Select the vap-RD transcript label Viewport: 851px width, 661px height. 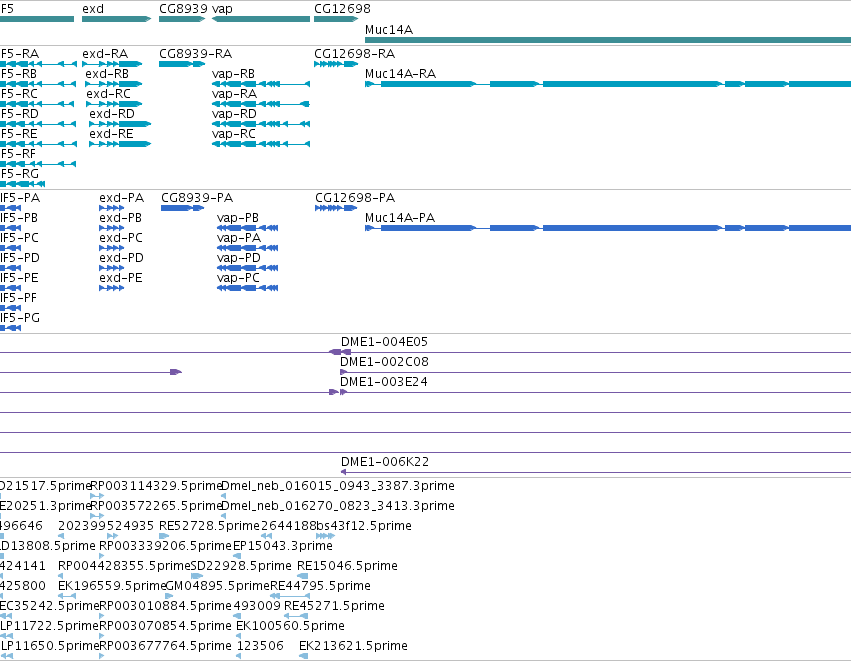(x=234, y=114)
